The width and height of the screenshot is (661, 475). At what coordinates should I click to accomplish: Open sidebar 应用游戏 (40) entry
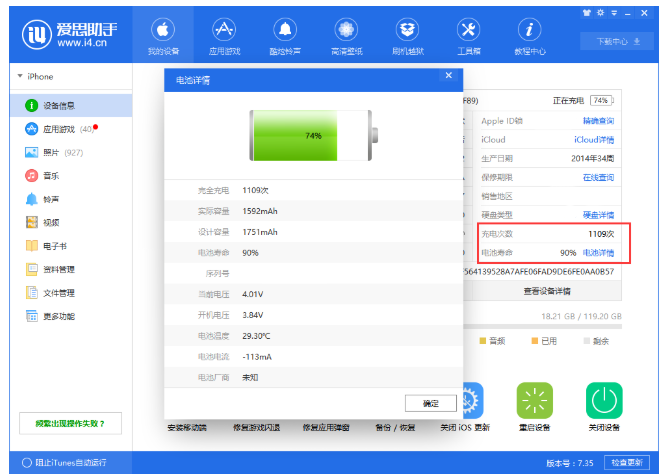71,129
